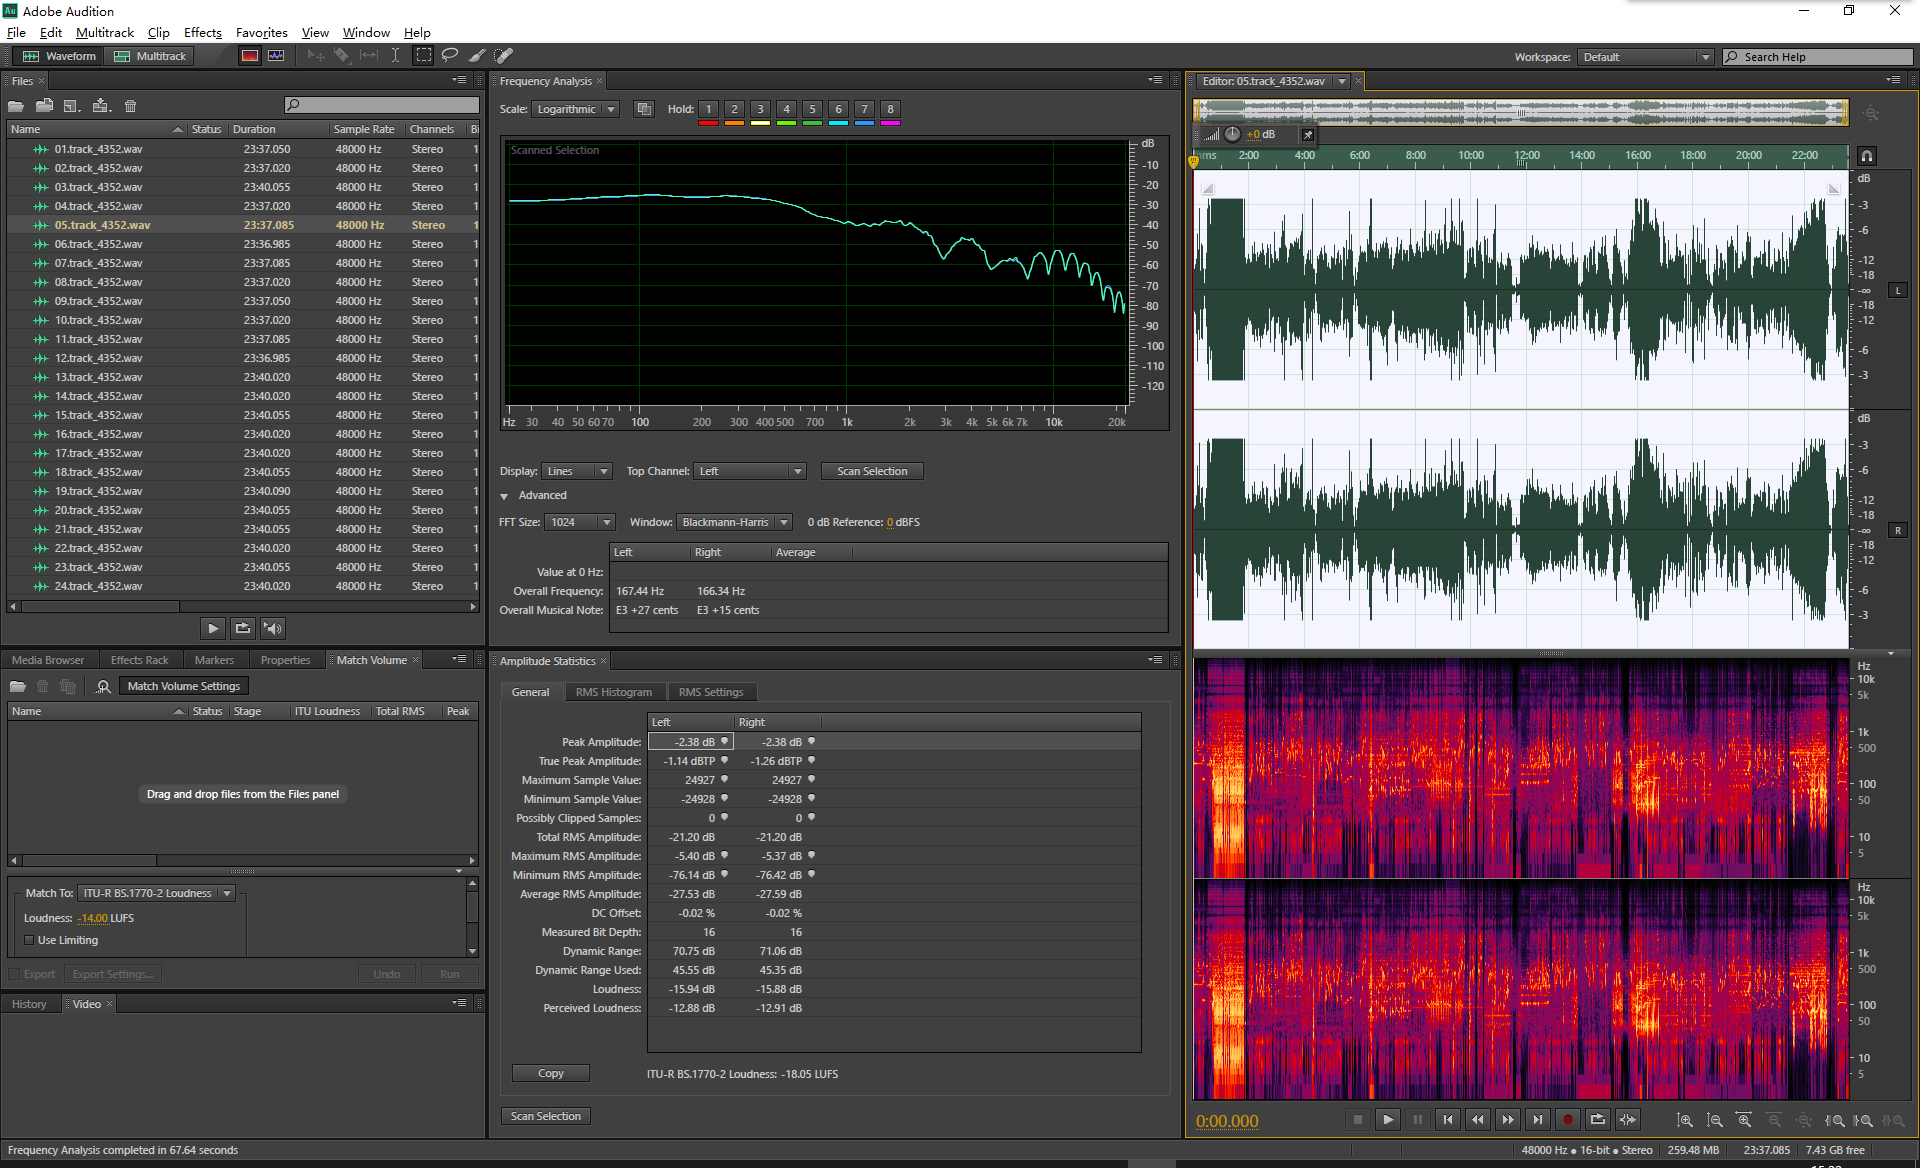Click Zoom In at Out Point icon
1920x1168 pixels.
pos(1863,1121)
